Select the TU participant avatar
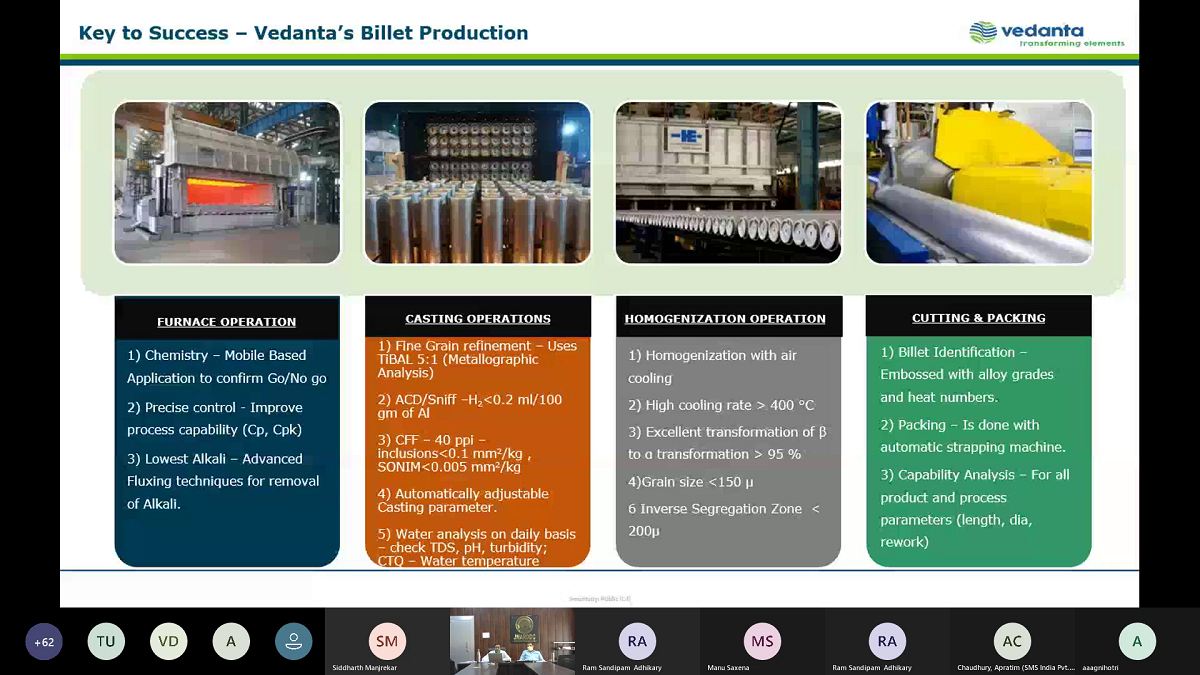 (106, 642)
